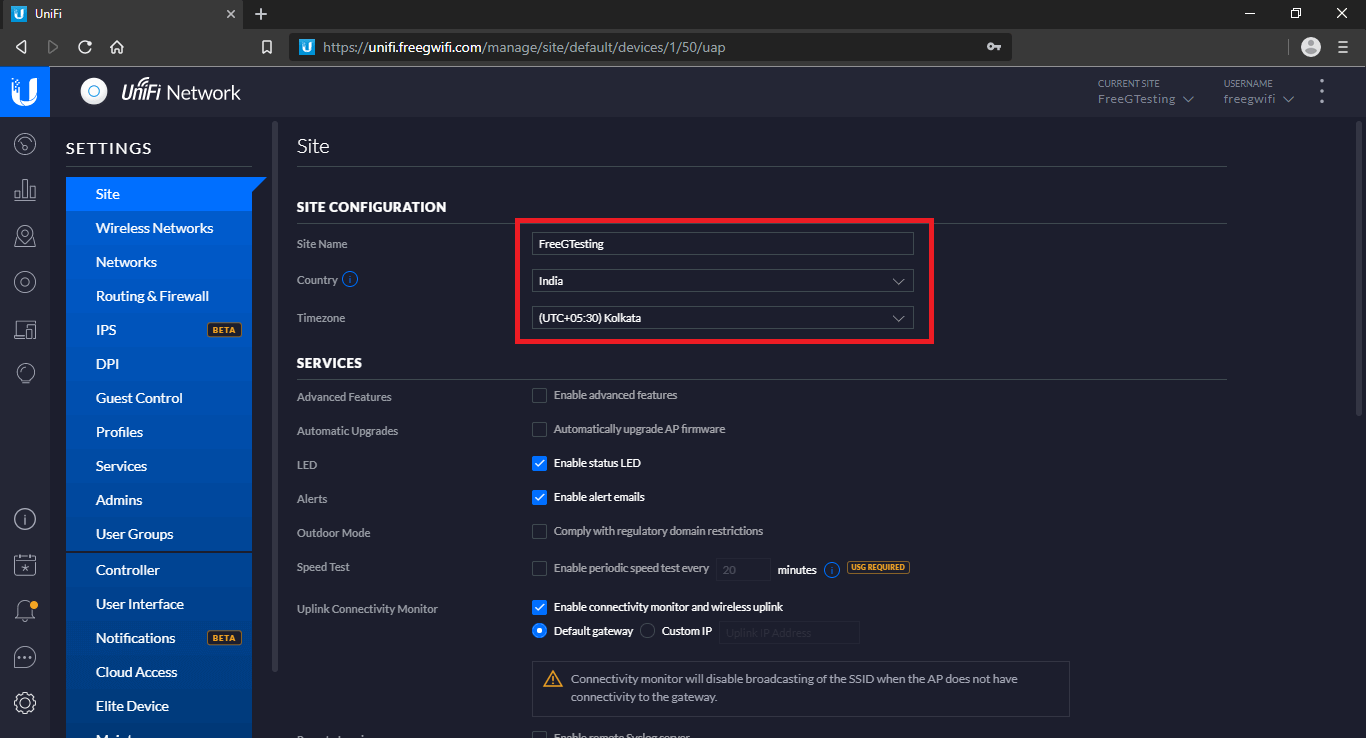Toggle Automatically upgrade AP firmware

click(x=540, y=429)
